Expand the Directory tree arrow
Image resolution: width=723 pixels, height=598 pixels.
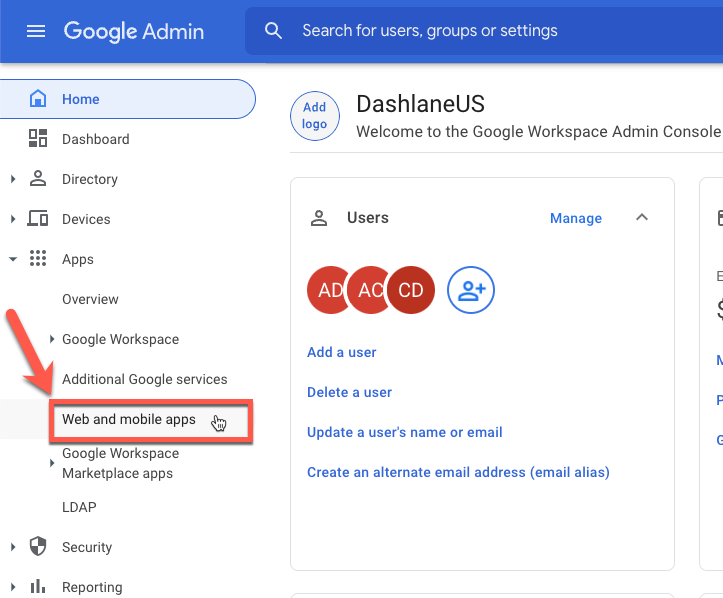click(13, 179)
